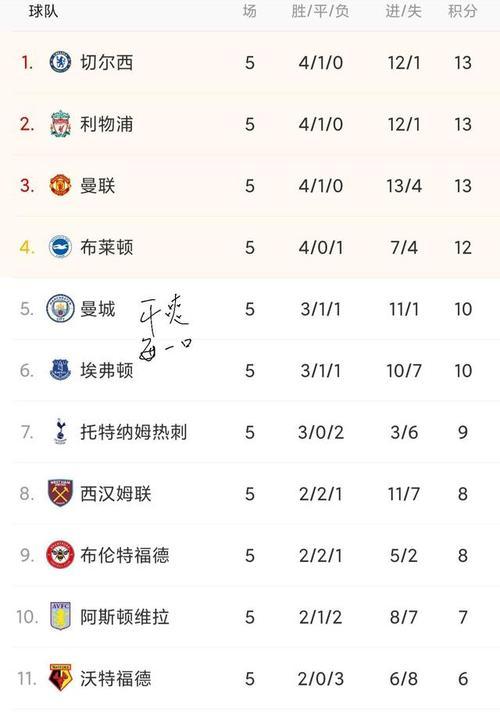Select 阿斯顿维拉 team name
Screen dimensions: 500x721
[125, 617]
